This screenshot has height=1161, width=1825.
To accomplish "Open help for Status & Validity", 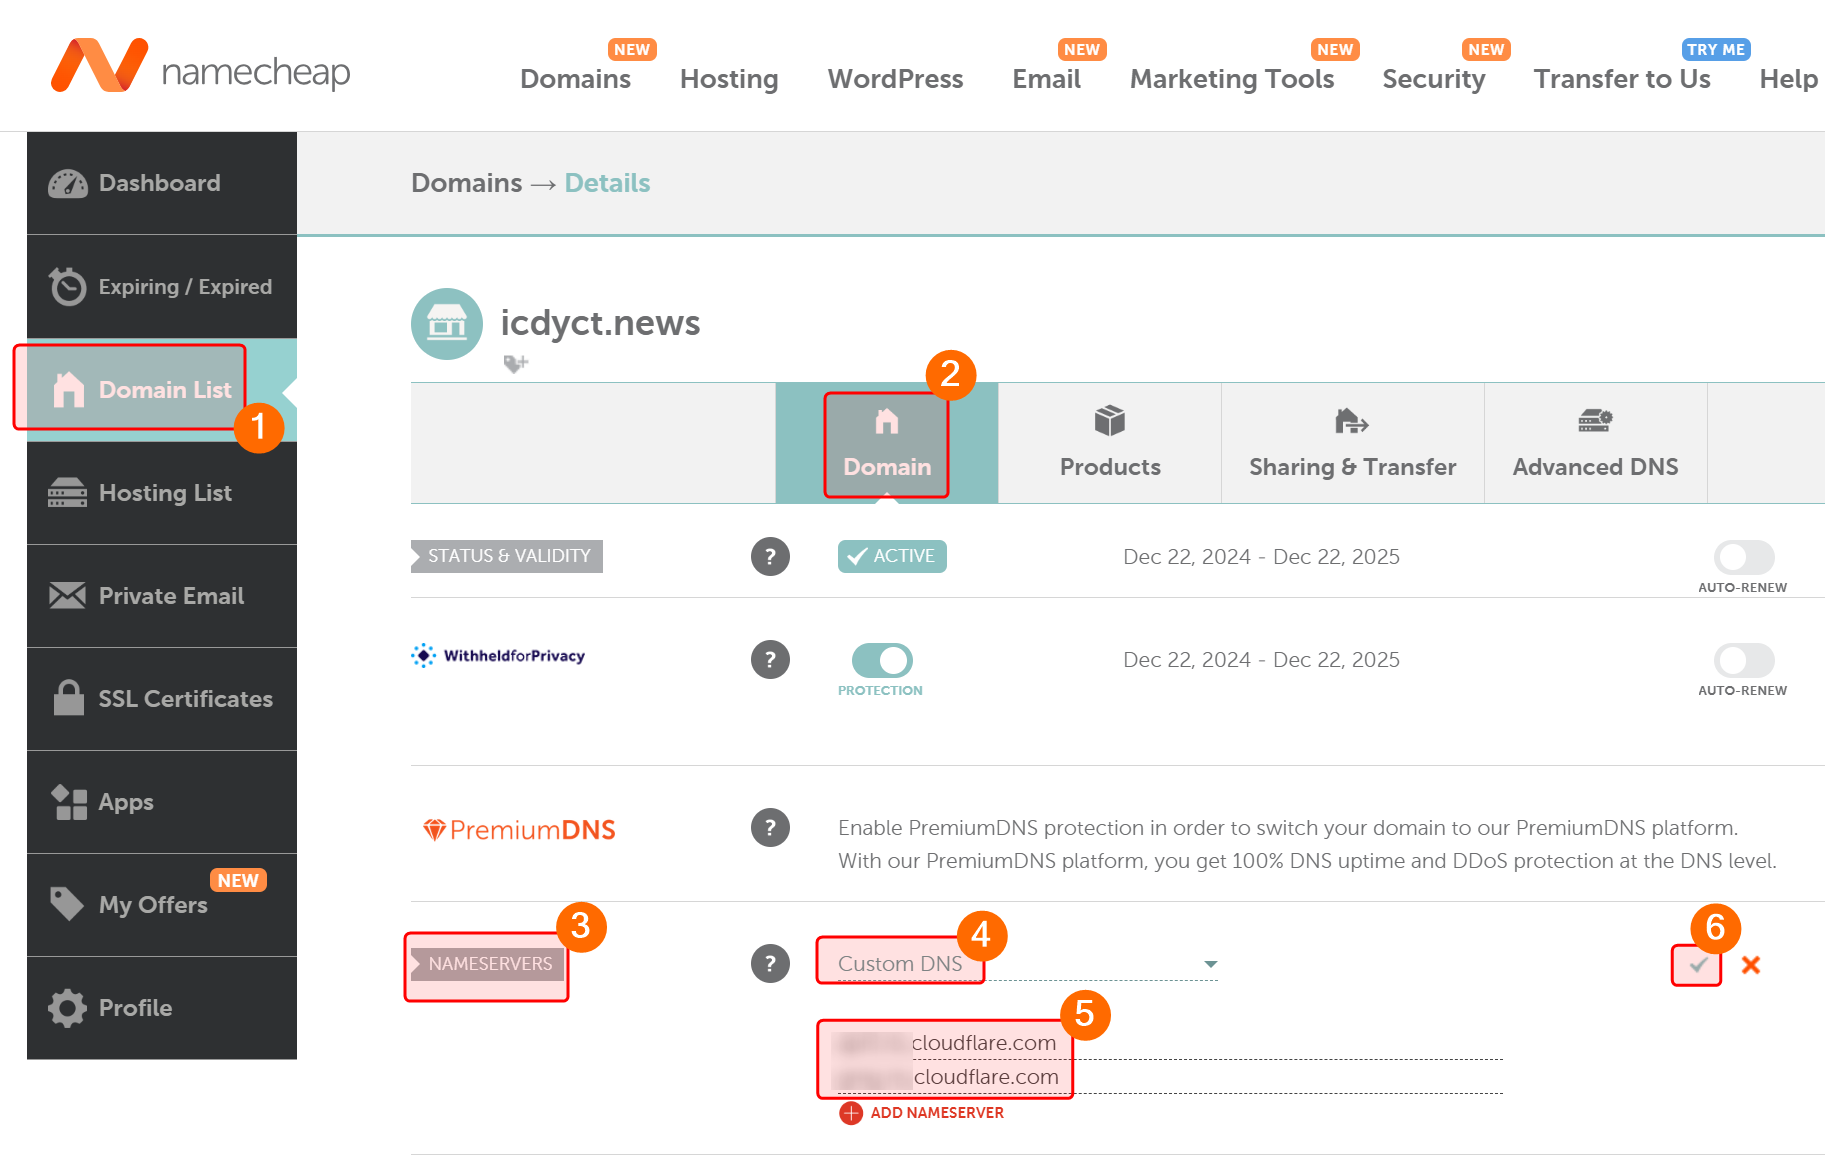I will pos(770,557).
